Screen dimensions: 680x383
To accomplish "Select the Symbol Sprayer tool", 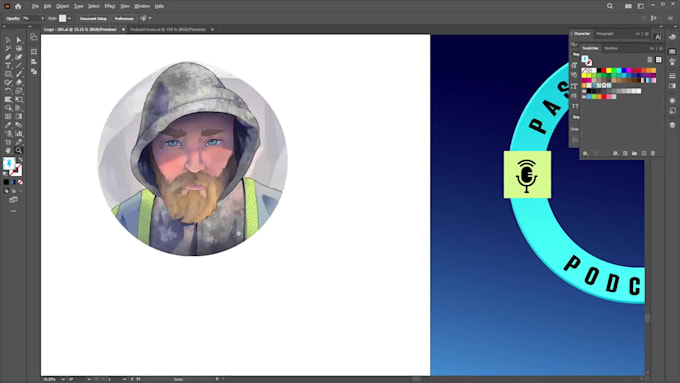I will click(x=8, y=133).
